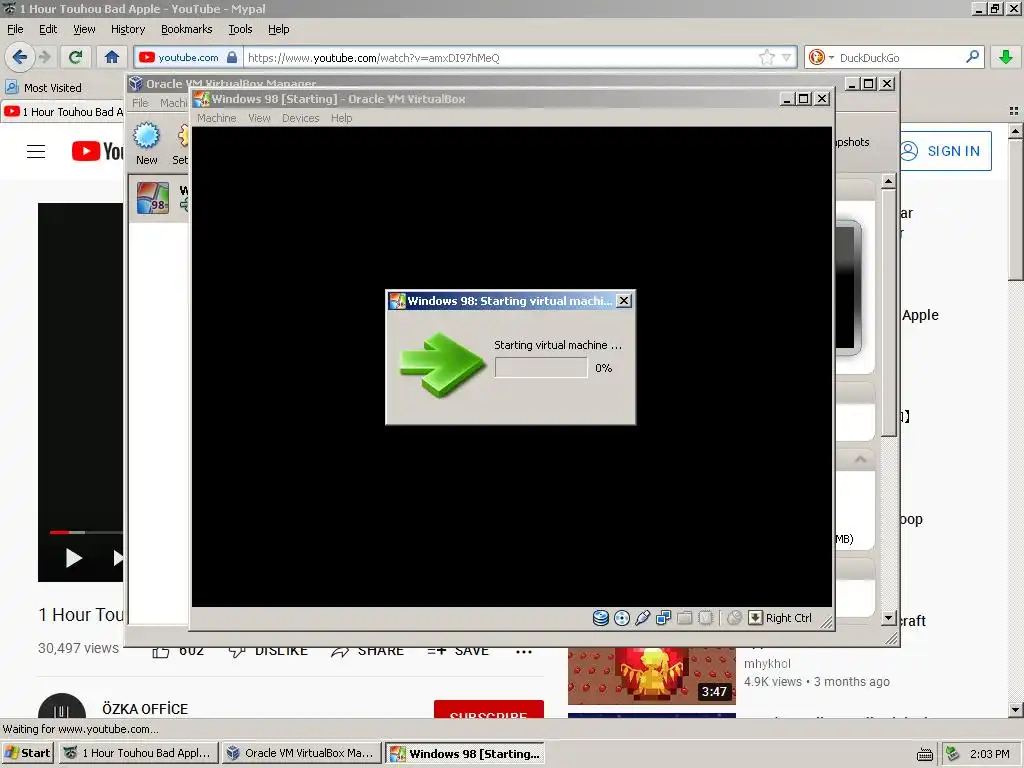Open the View menu in VM window

point(259,118)
